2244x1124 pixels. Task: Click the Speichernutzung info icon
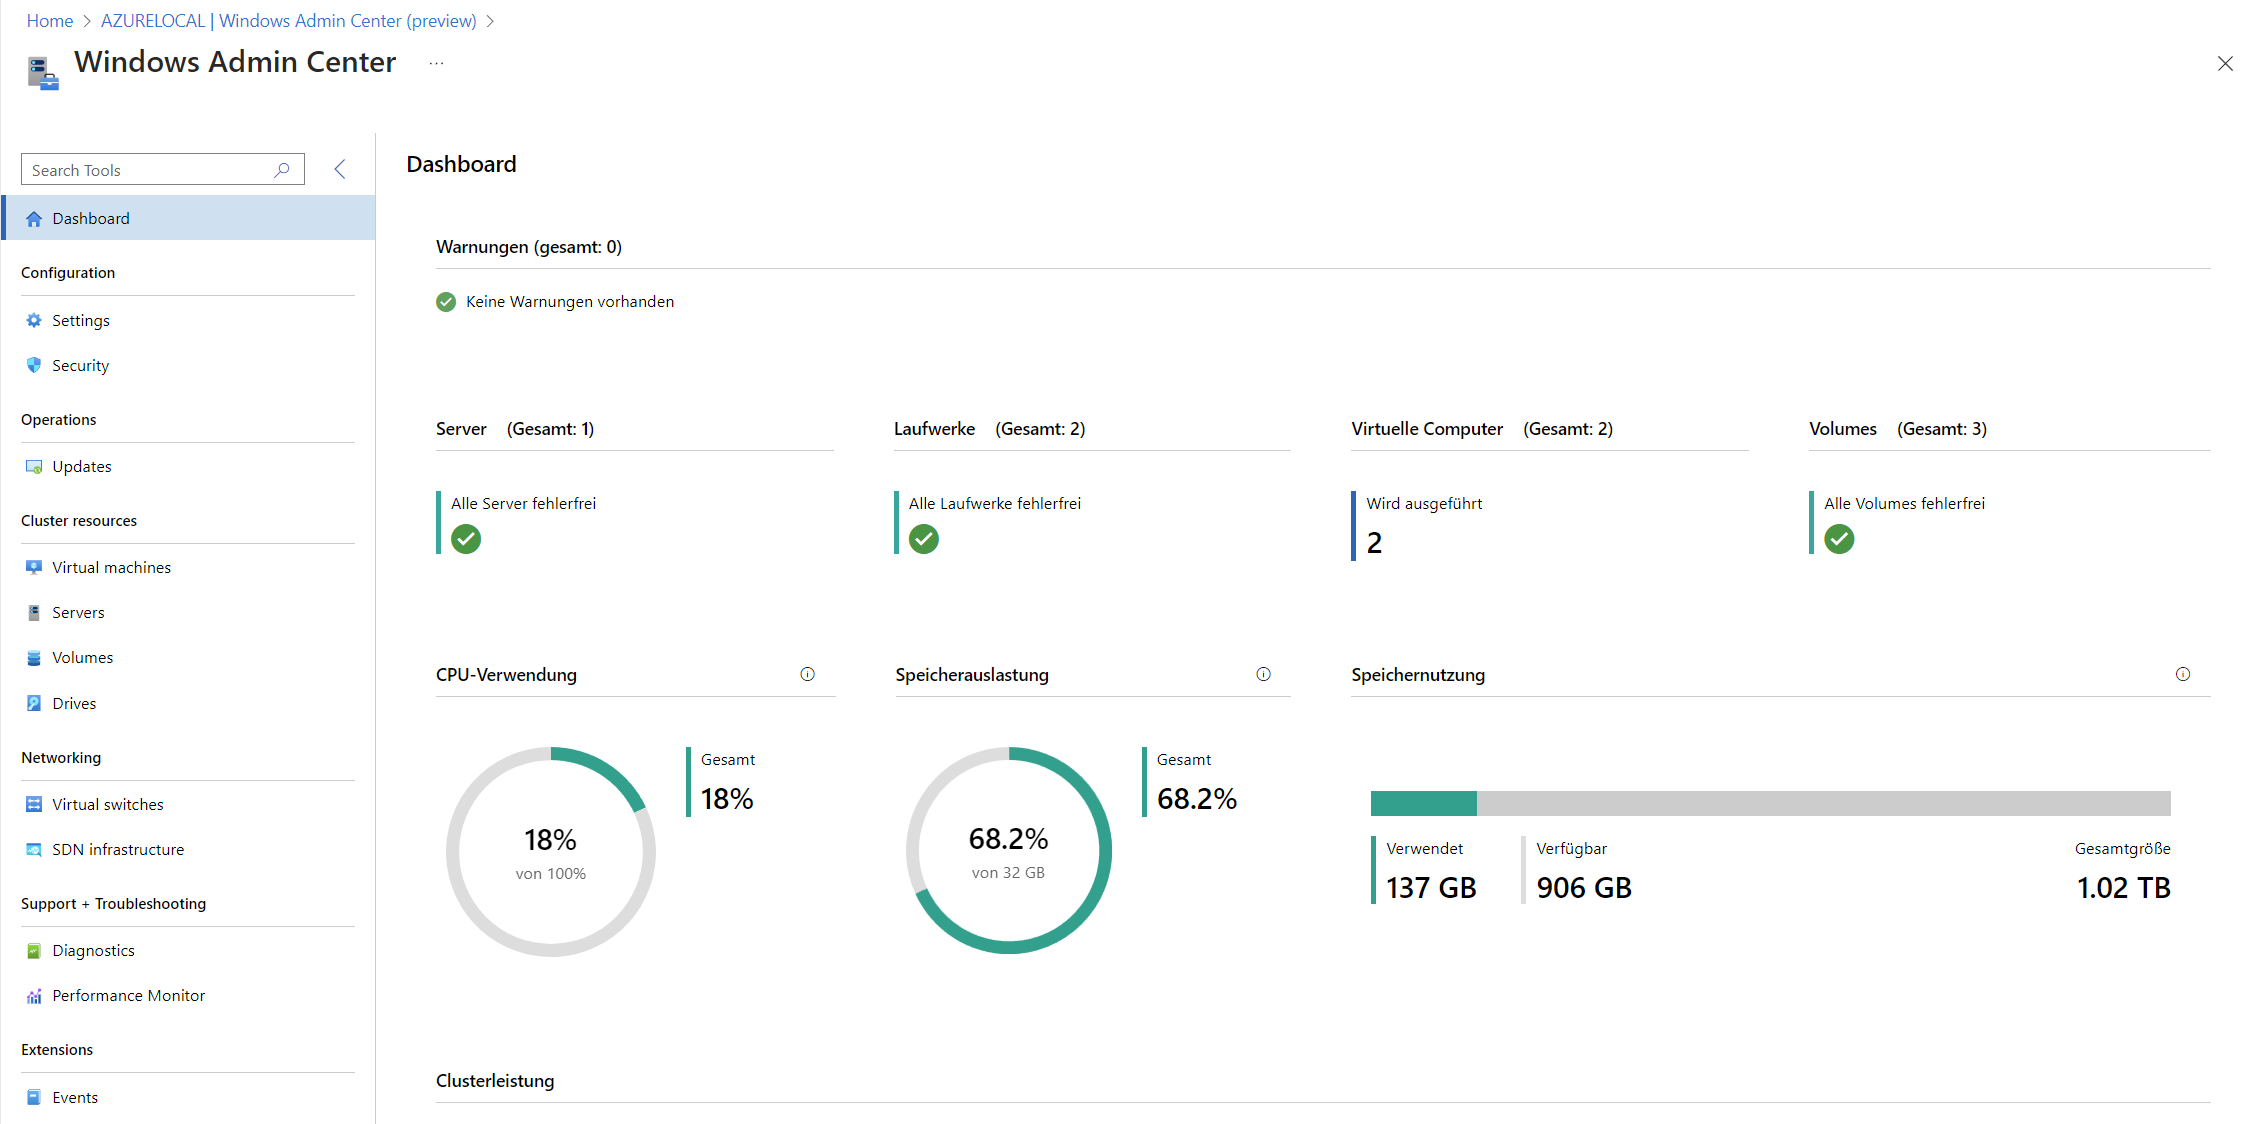[2183, 675]
